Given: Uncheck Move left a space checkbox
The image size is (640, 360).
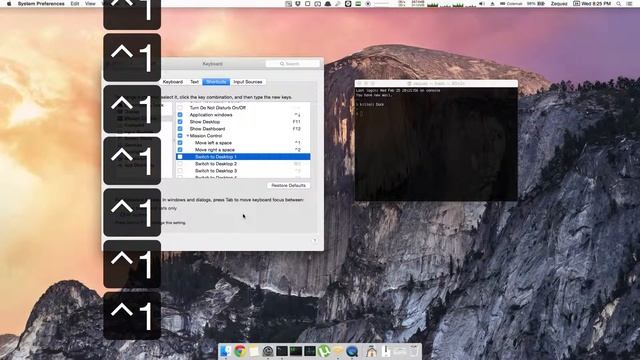Looking at the screenshot, I should pos(180,143).
